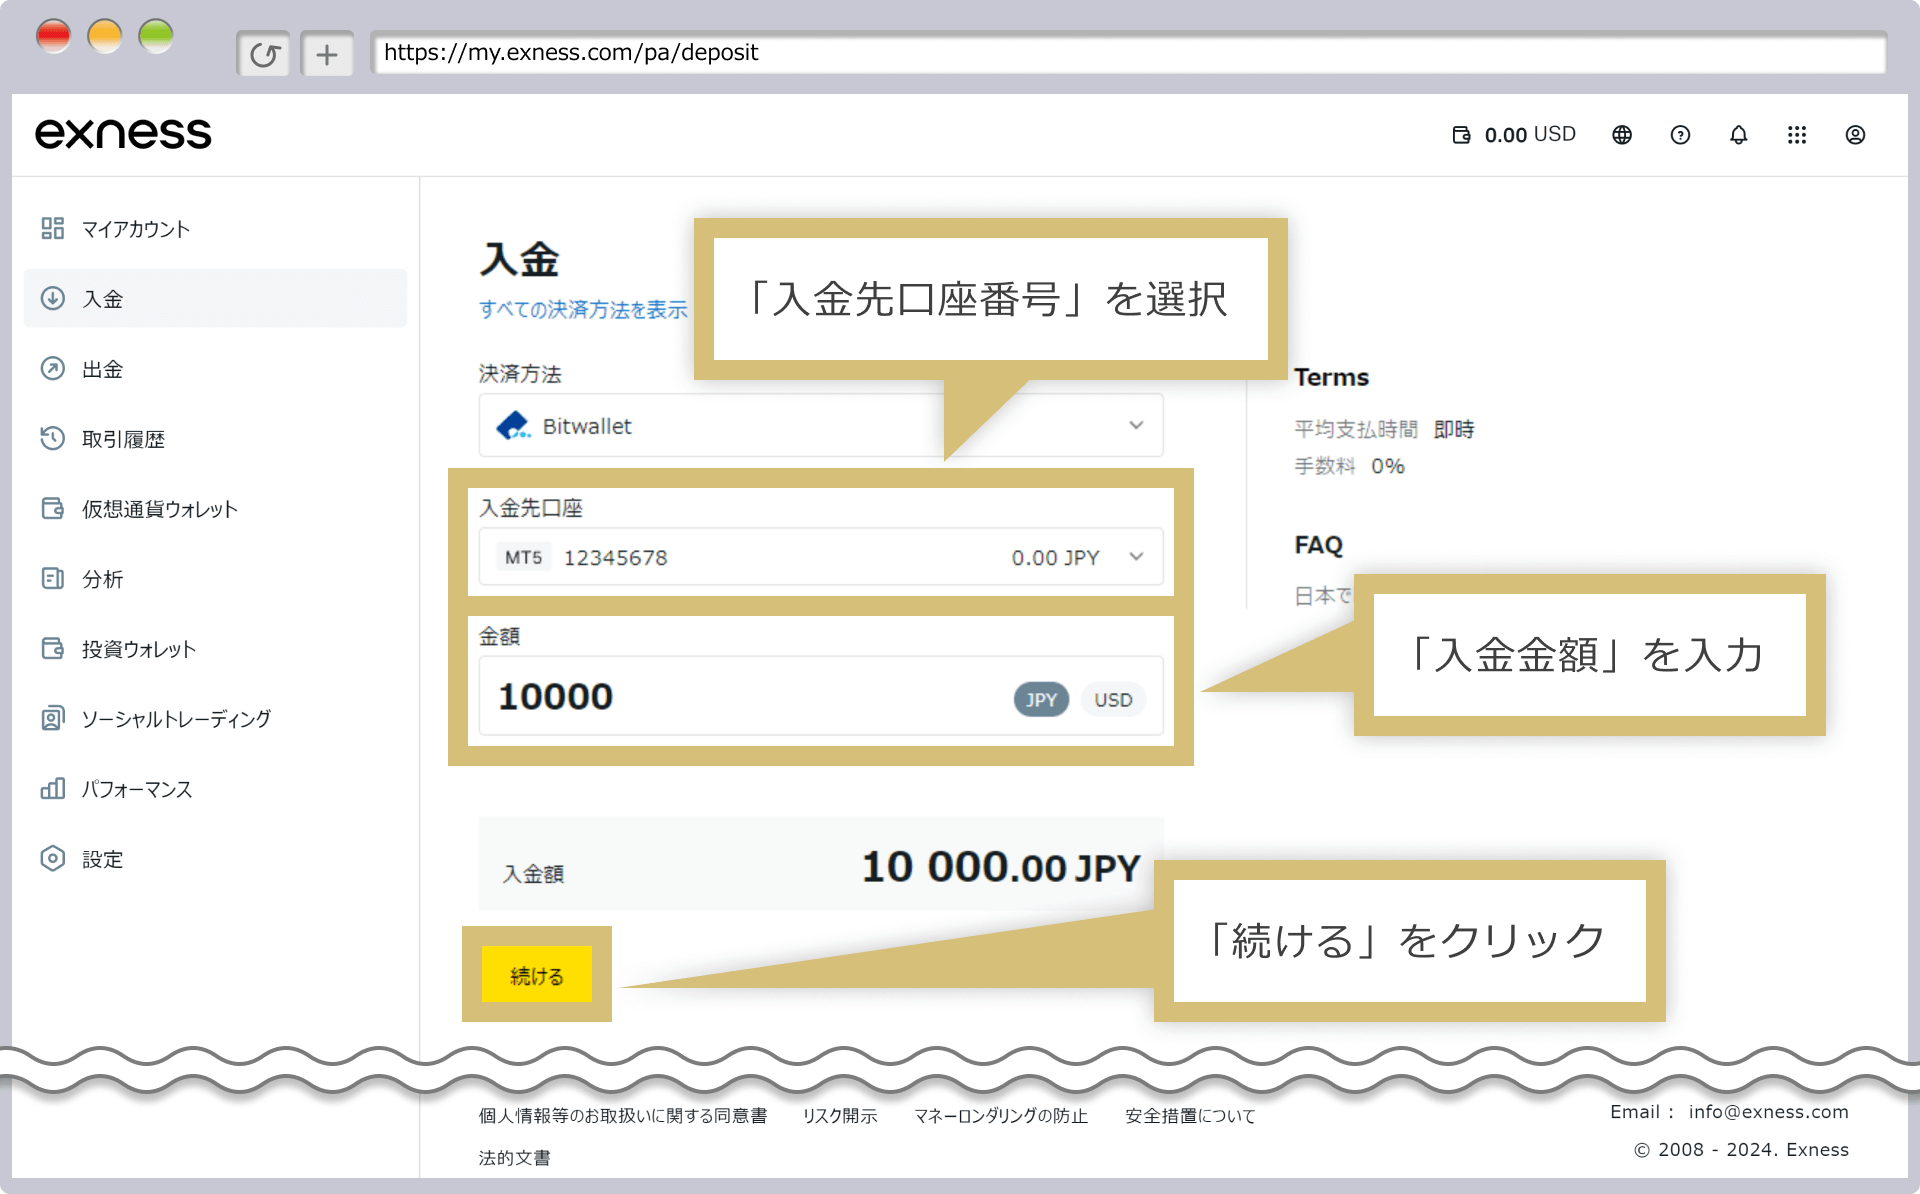Click the yellow 続ける button
Viewport: 1920px width, 1194px height.
tap(537, 975)
